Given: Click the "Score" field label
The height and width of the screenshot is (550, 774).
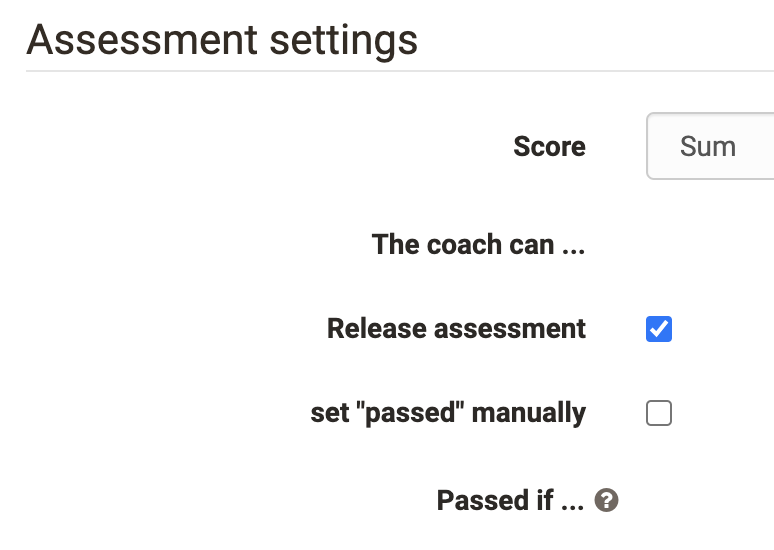Looking at the screenshot, I should [x=549, y=146].
